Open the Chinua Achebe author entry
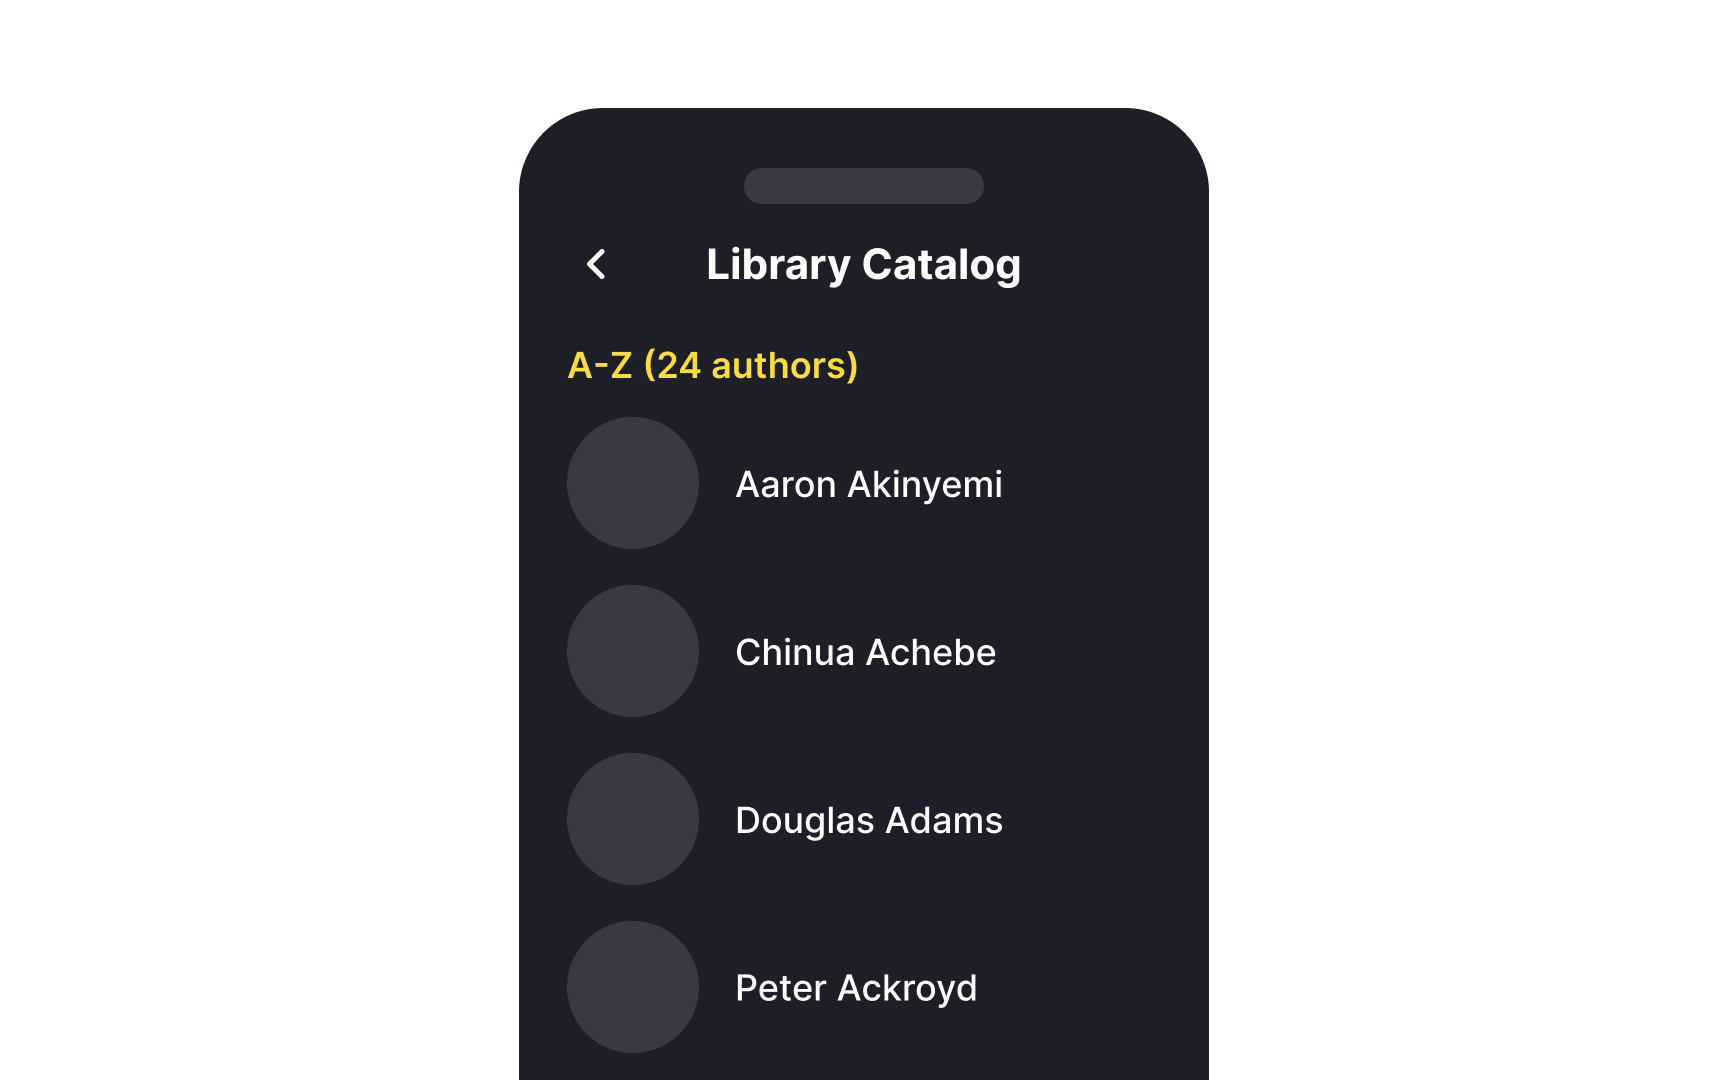This screenshot has width=1728, height=1080. (865, 651)
